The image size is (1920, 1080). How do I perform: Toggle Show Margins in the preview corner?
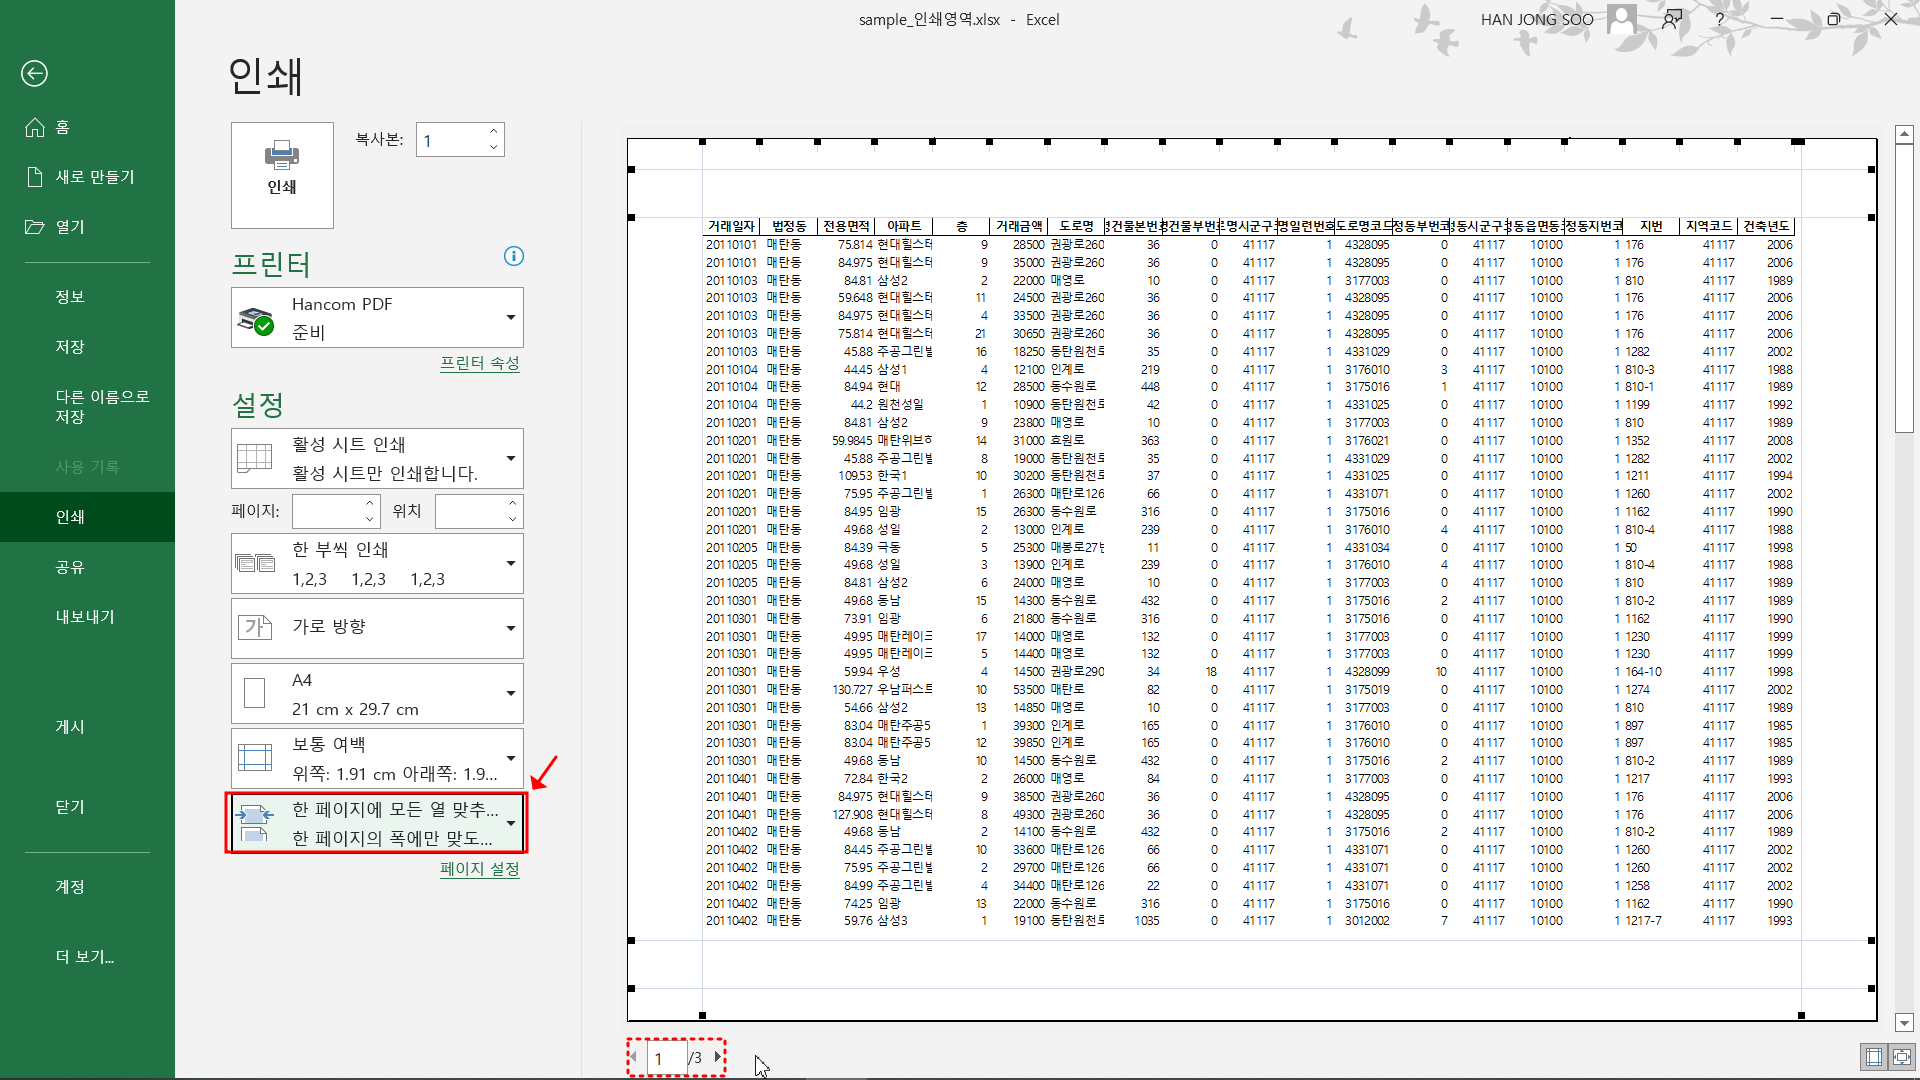pyautogui.click(x=1873, y=1057)
